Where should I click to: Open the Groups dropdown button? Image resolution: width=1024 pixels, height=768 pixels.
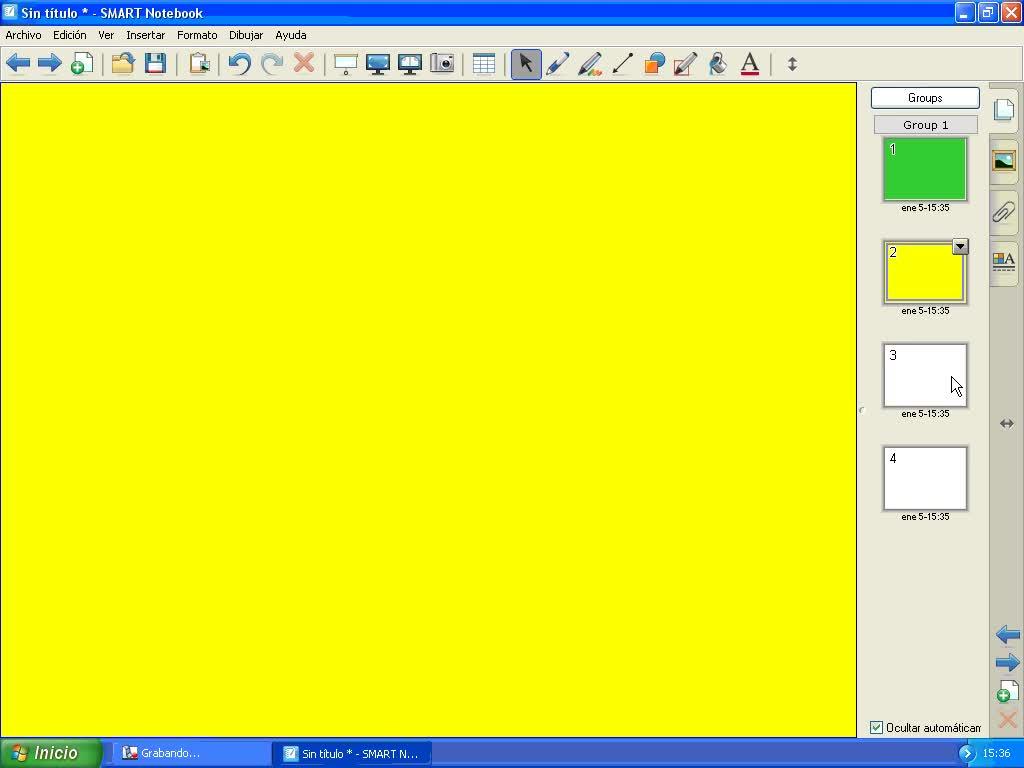point(925,98)
